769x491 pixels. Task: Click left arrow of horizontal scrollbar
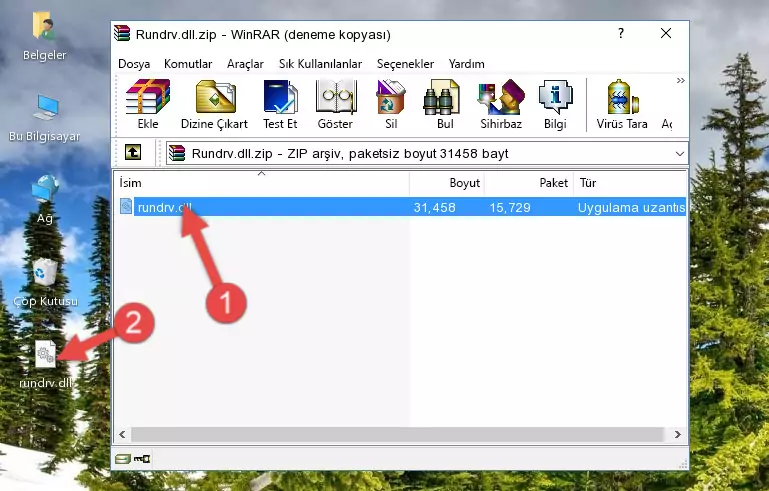pos(122,434)
